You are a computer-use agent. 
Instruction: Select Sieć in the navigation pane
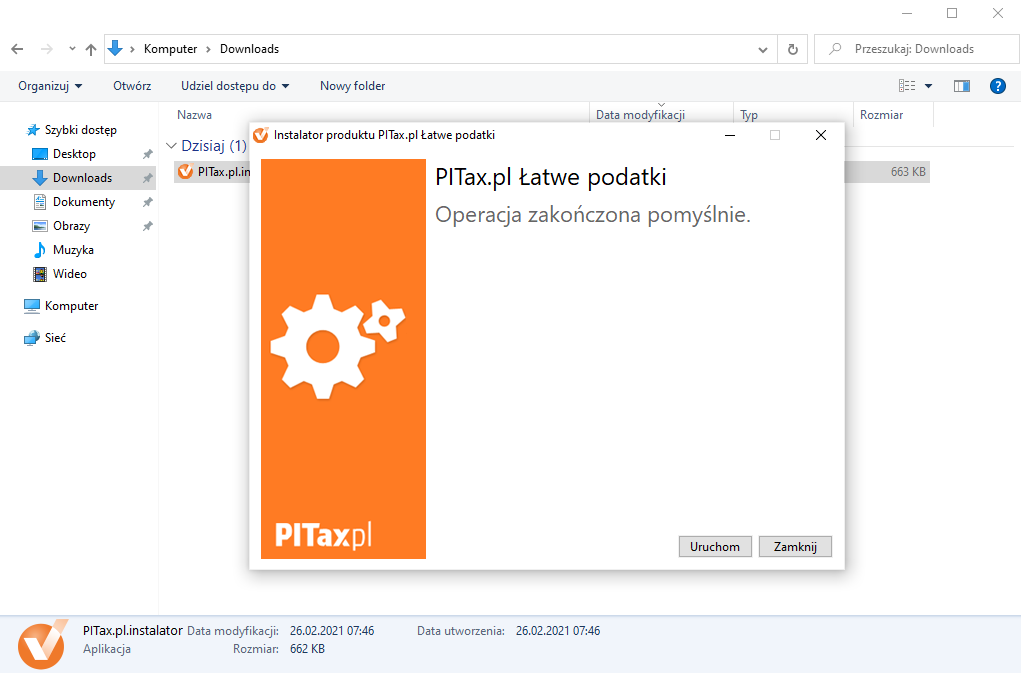[x=55, y=337]
